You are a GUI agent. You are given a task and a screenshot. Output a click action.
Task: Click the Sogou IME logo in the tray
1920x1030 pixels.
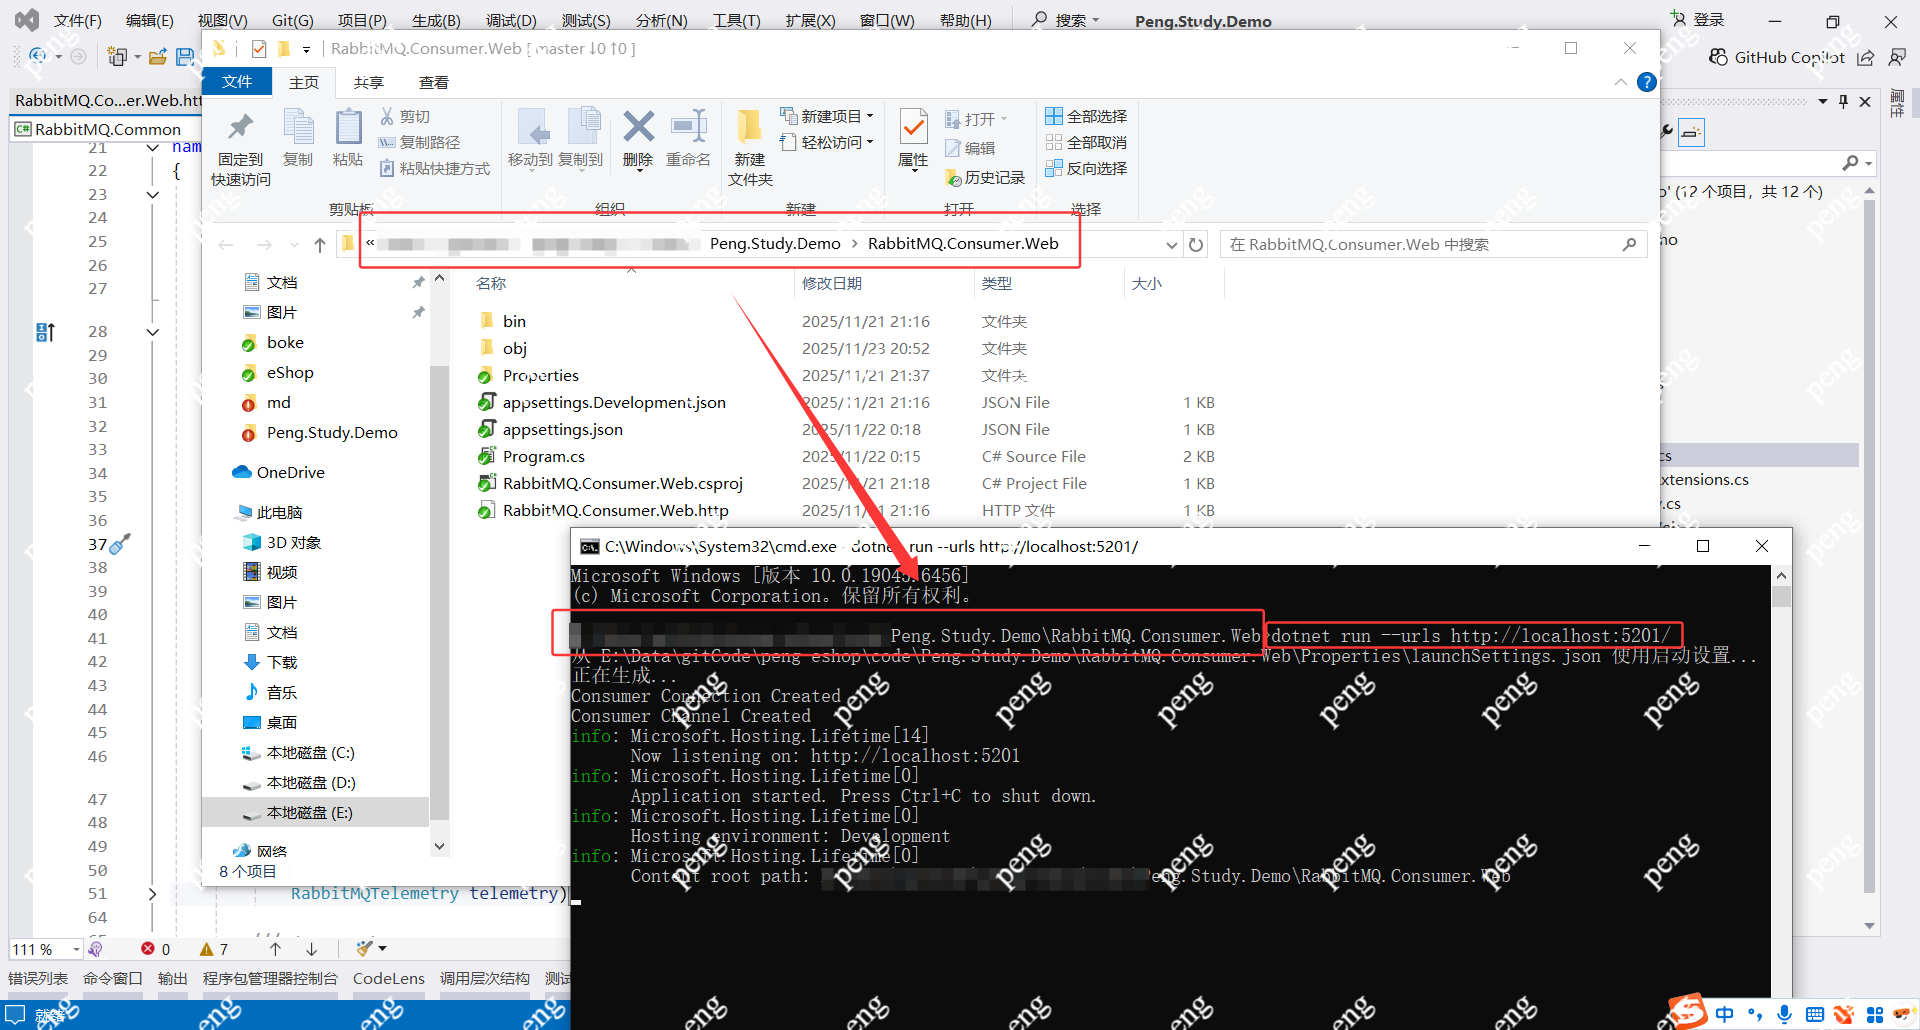(x=1689, y=1010)
